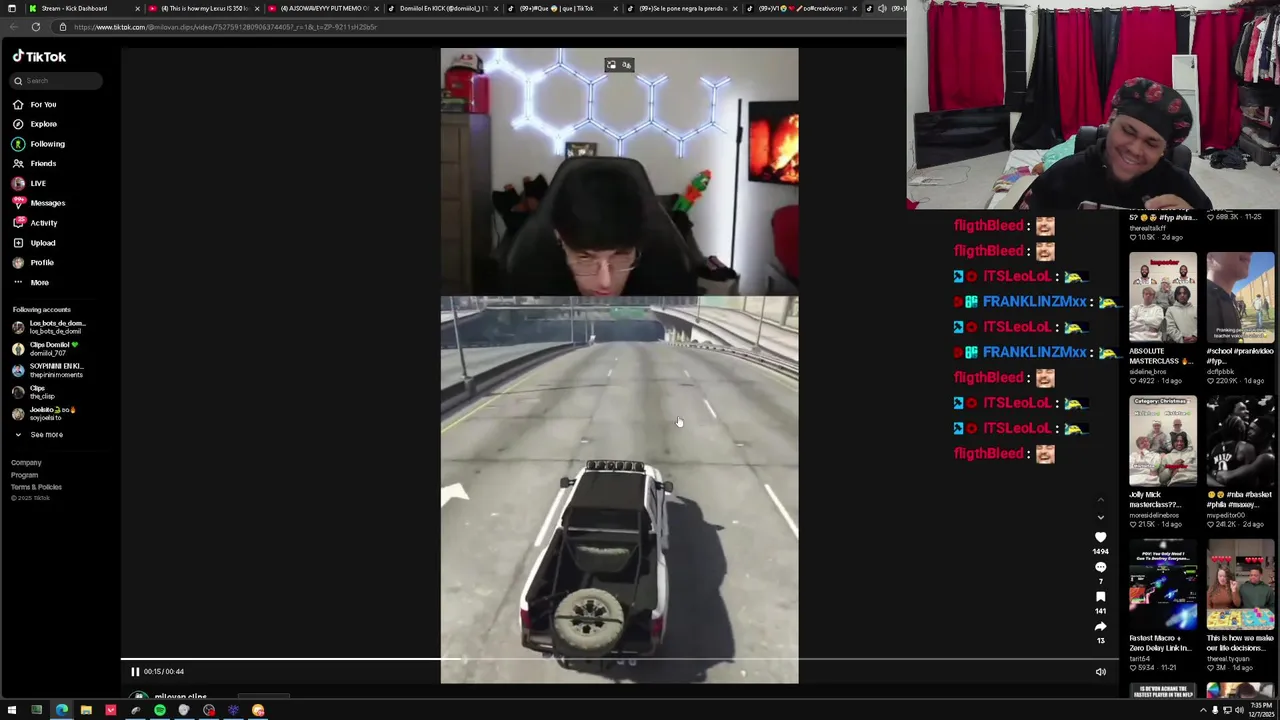Click the browser address bar URL
Viewport: 1280px width, 720px height.
pos(225,27)
